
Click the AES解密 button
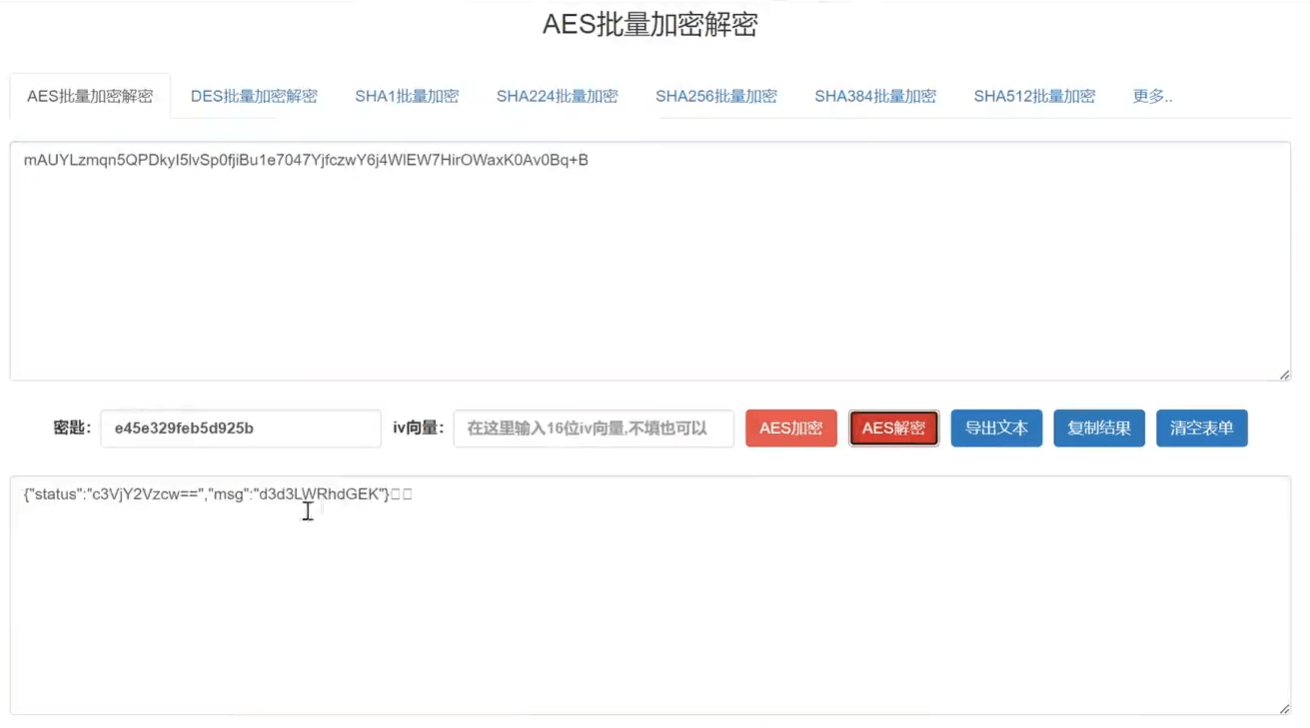tap(894, 428)
